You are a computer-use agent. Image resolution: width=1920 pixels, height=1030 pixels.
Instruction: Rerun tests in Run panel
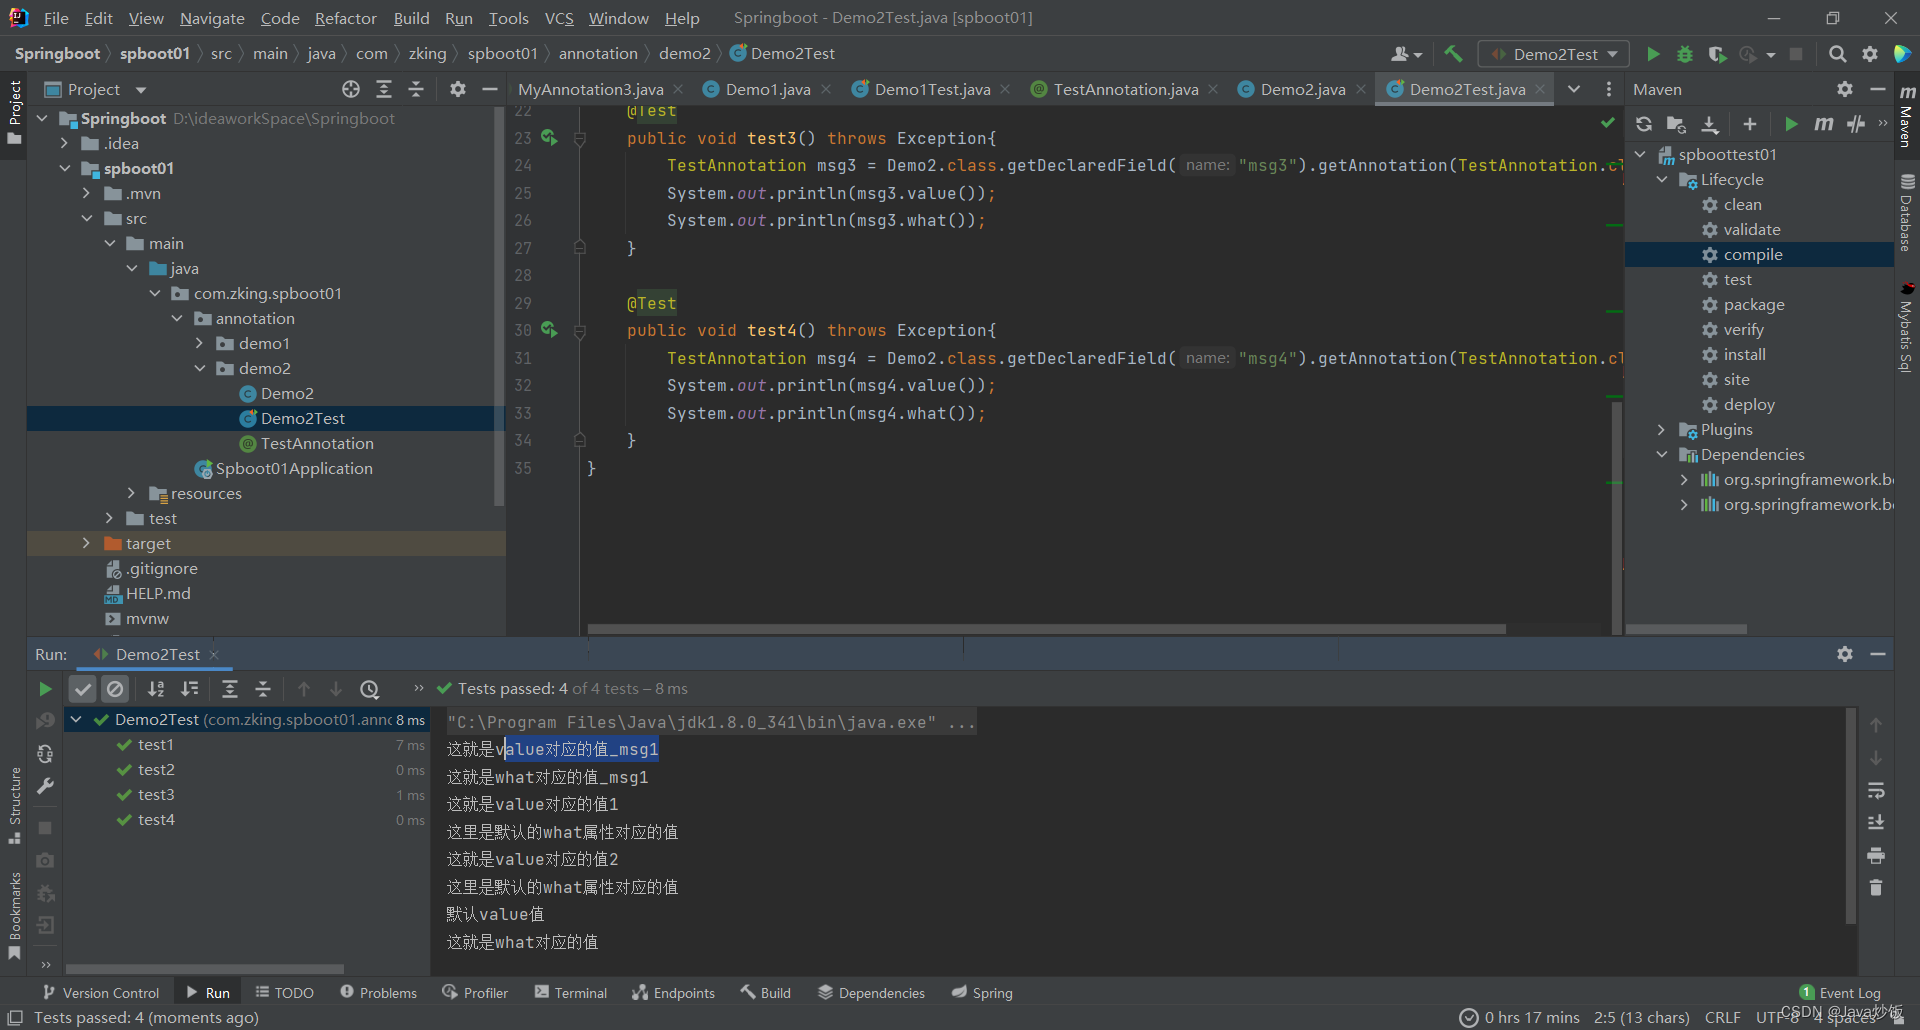click(45, 689)
